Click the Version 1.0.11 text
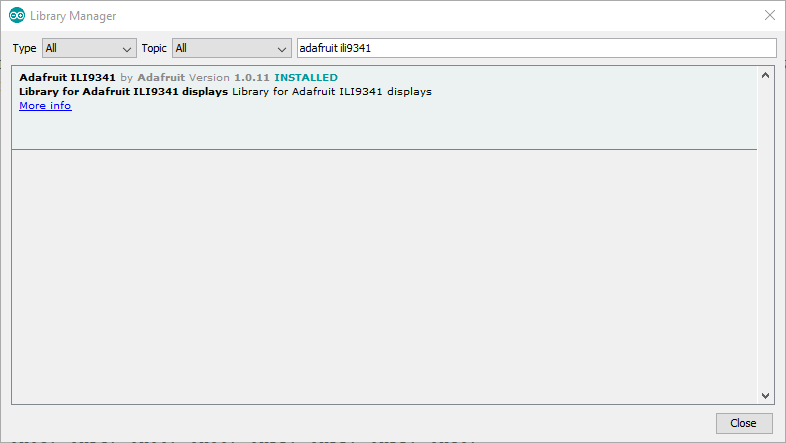786x443 pixels. pos(229,78)
